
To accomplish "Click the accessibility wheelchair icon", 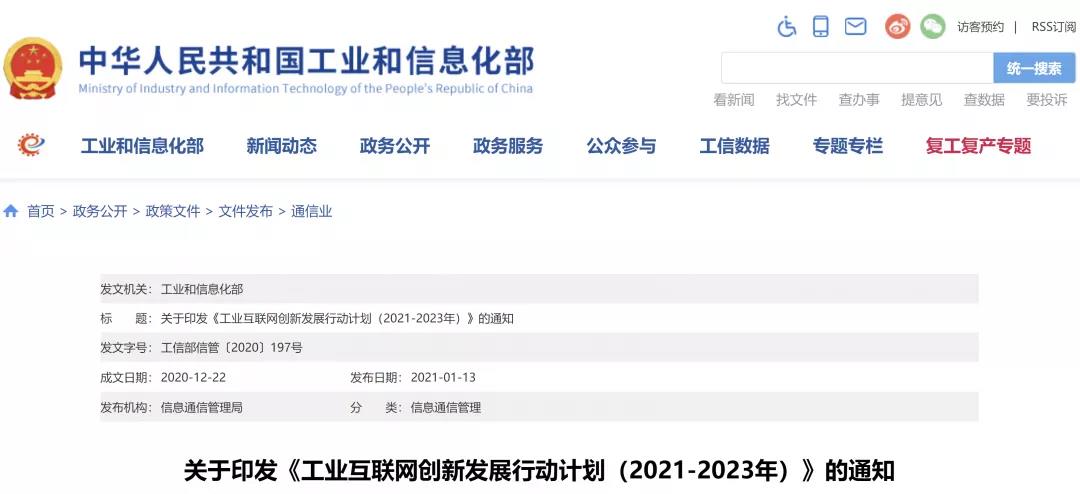I will [x=787, y=27].
